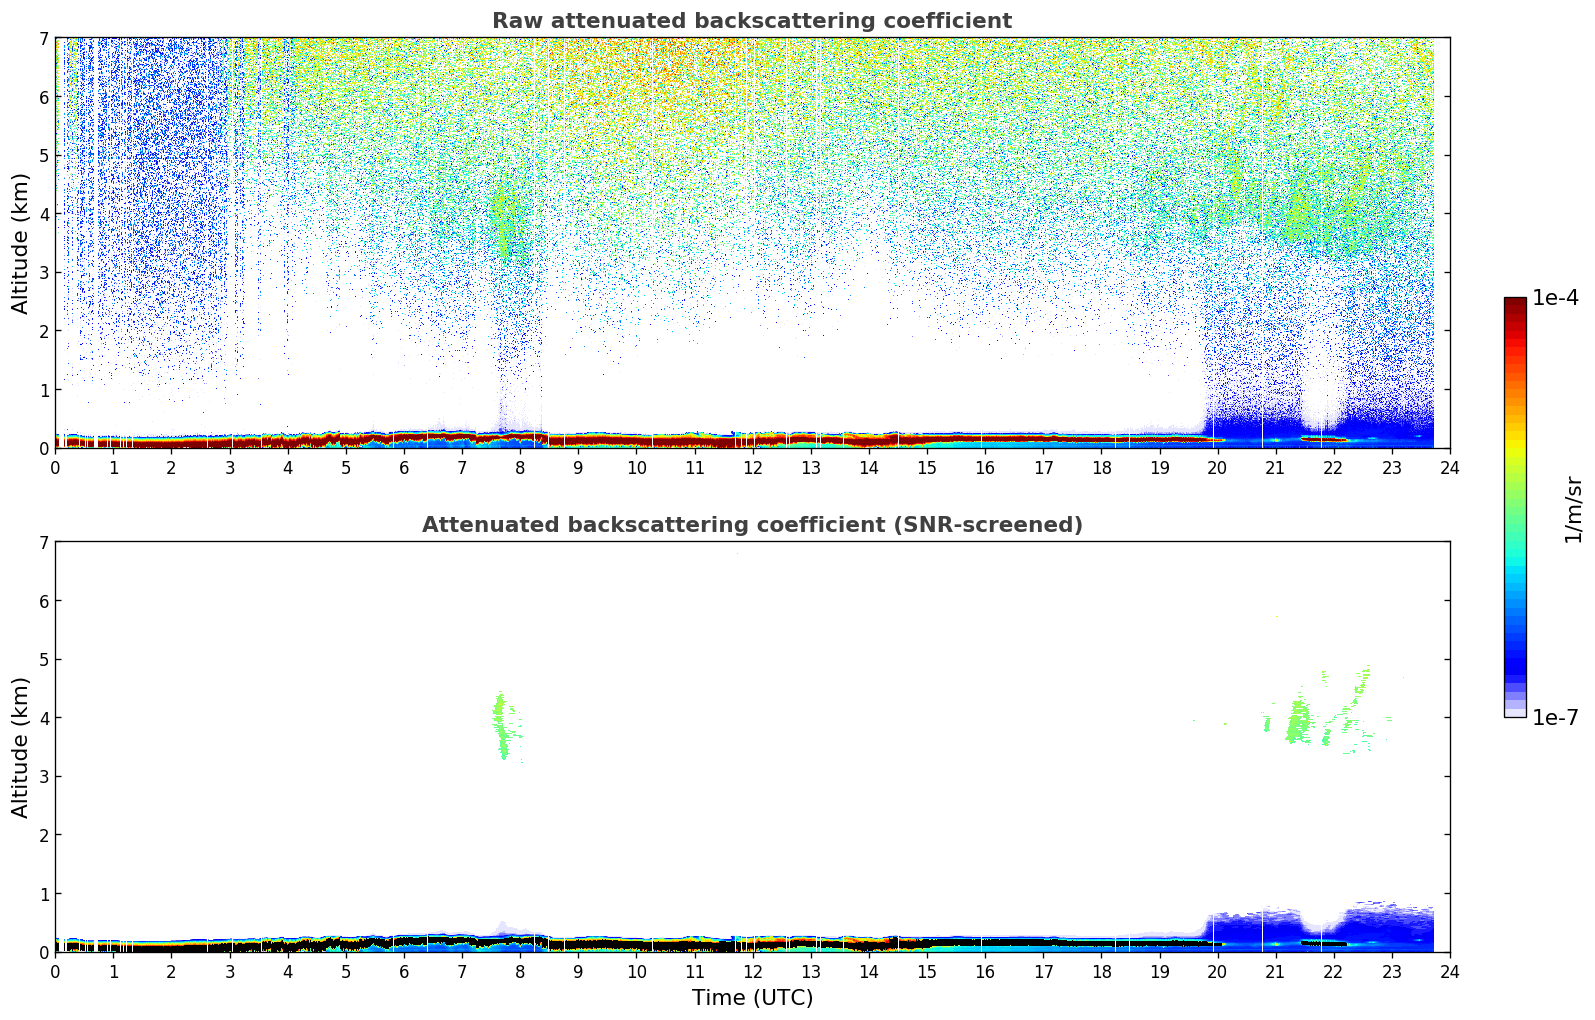Click hour 20 tick on top plot's time axis

click(x=1217, y=467)
